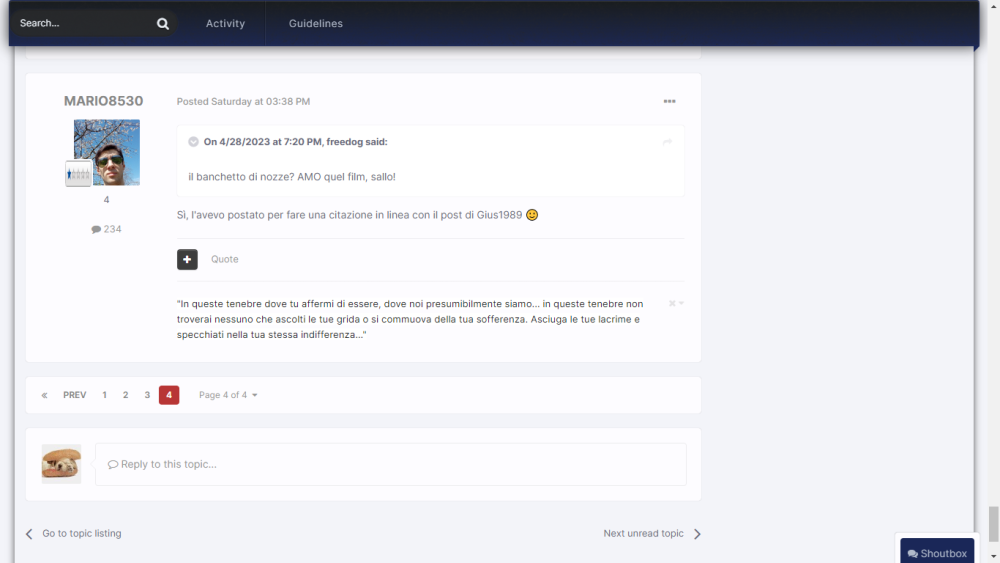The image size is (1000, 563).
Task: Jump to first page double-arrow icon
Action: click(x=44, y=395)
